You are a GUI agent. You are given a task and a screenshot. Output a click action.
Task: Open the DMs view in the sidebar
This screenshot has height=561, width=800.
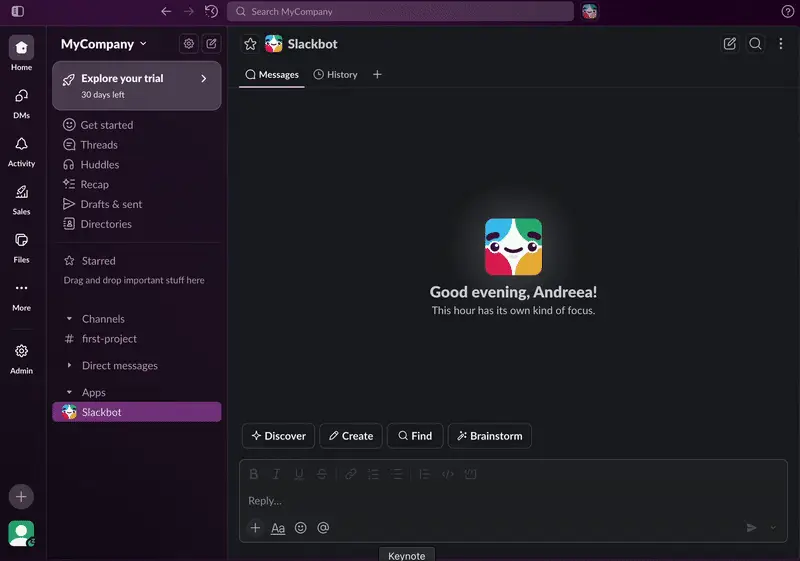coord(21,102)
